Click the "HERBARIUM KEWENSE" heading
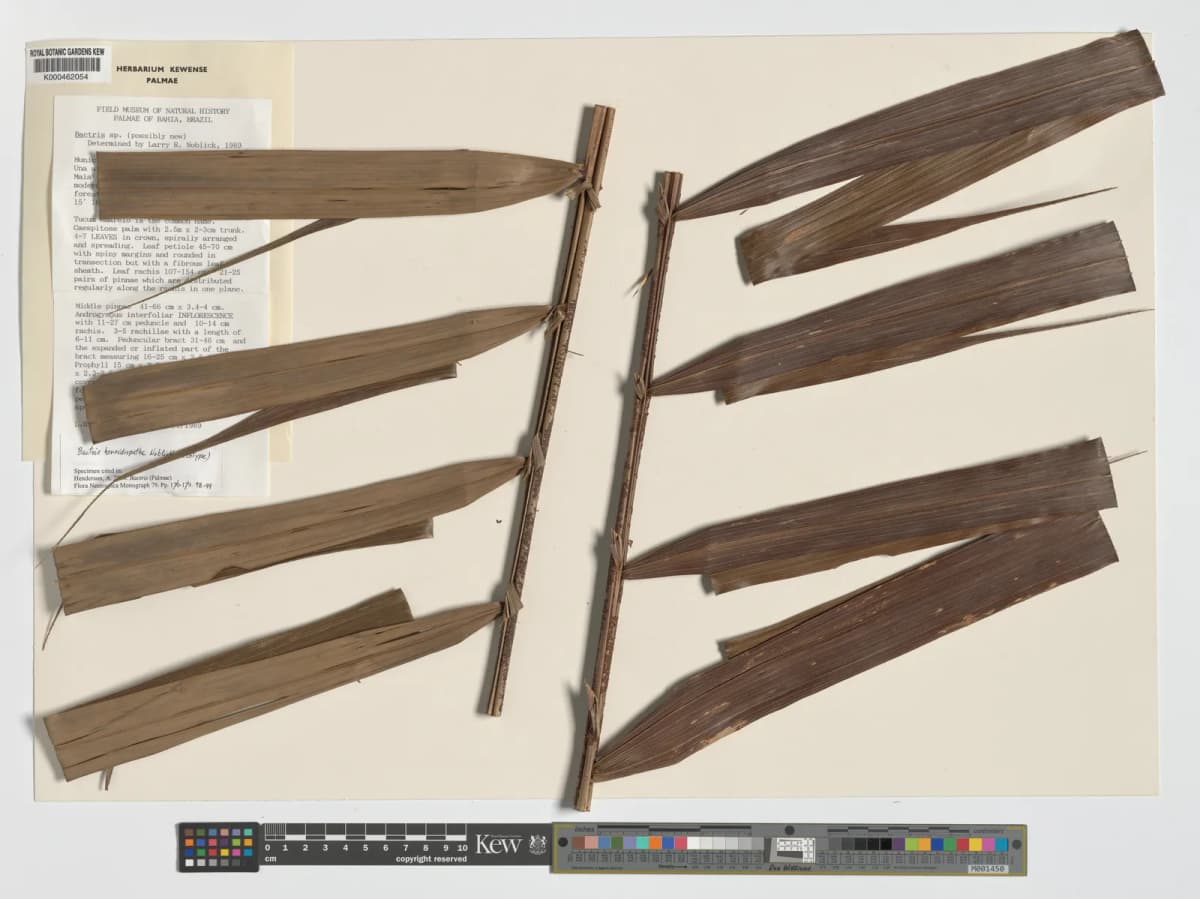This screenshot has height=899, width=1200. tap(162, 70)
